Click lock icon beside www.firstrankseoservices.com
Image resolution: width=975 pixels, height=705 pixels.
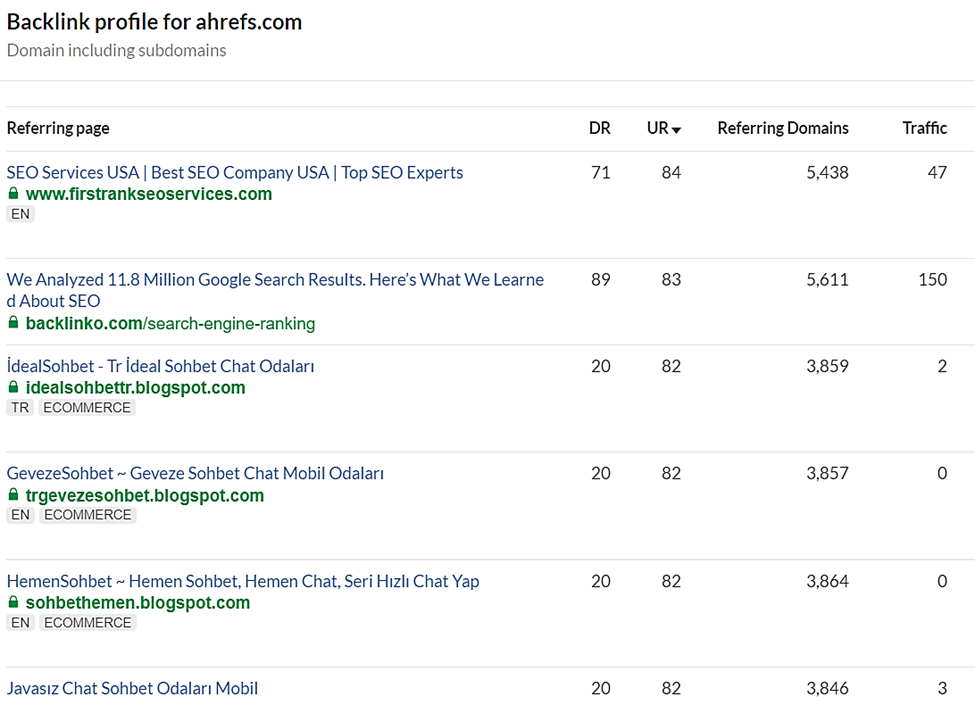pos(13,194)
